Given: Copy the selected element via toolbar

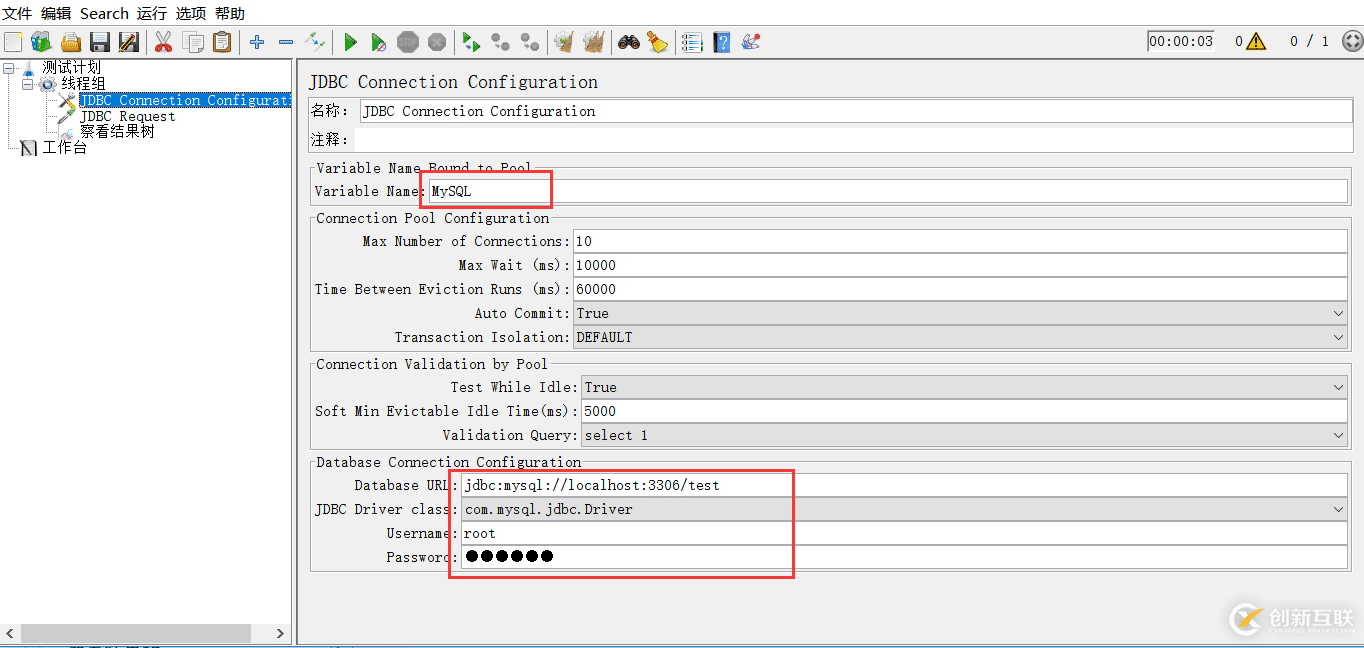Looking at the screenshot, I should click(193, 42).
